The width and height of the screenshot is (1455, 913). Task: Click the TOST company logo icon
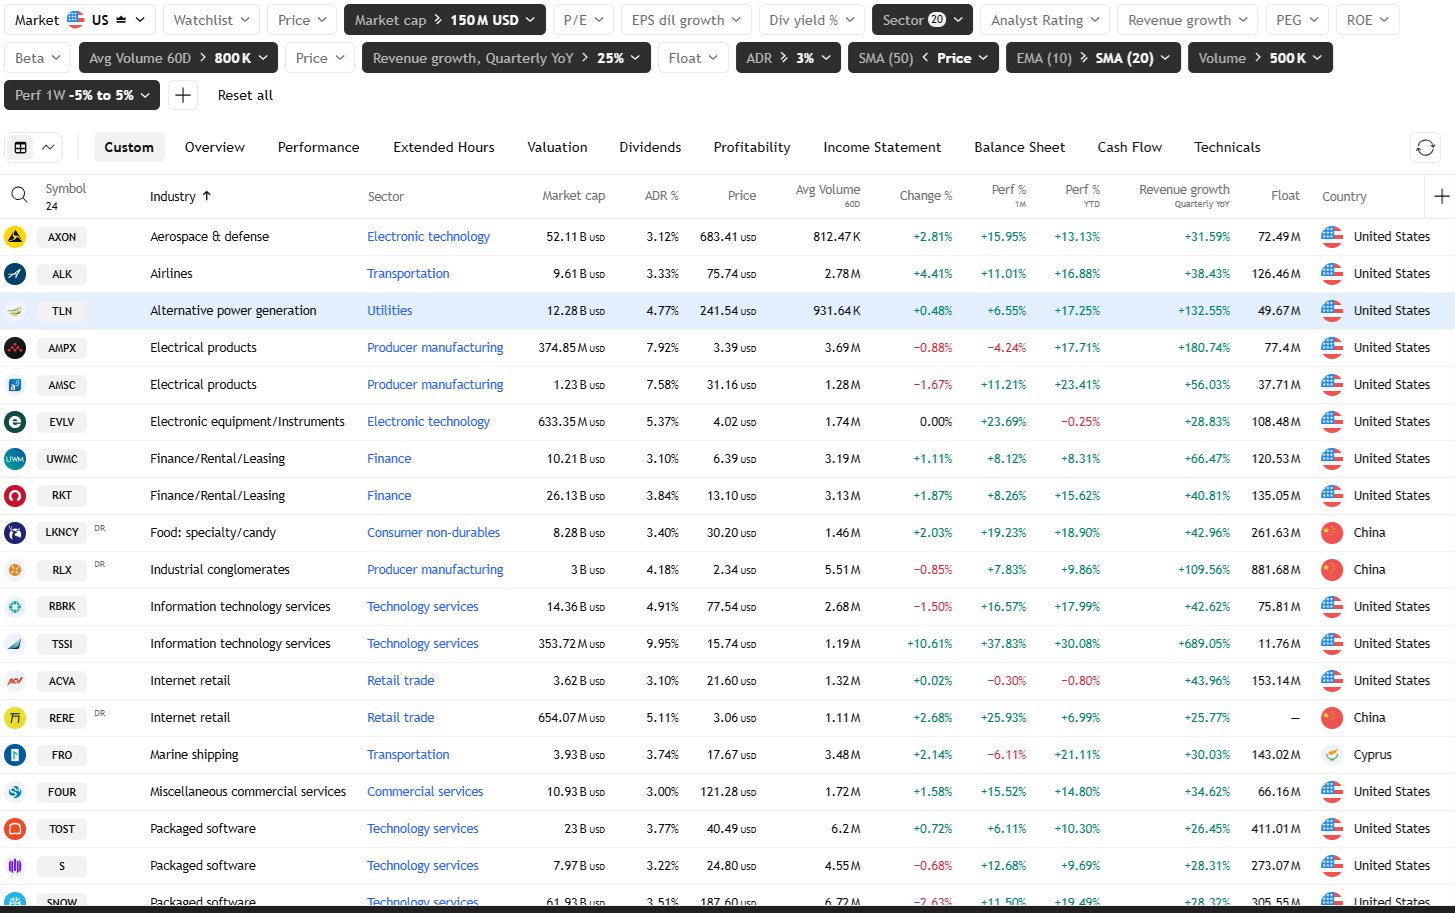[15, 829]
